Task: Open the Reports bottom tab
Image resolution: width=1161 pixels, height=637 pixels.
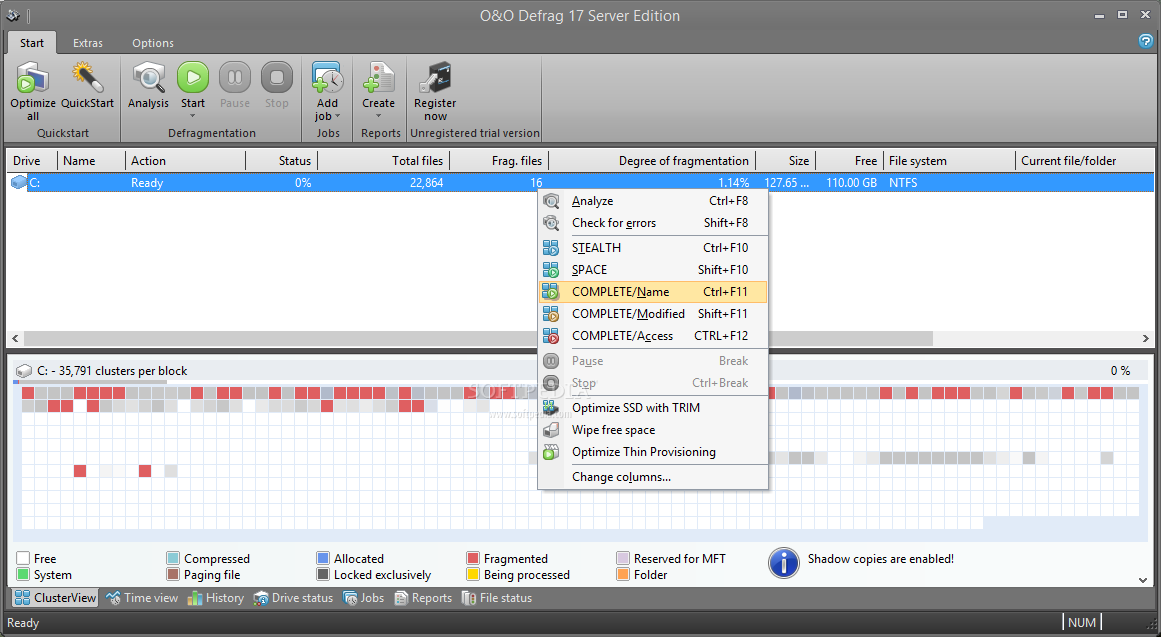Action: (x=423, y=598)
